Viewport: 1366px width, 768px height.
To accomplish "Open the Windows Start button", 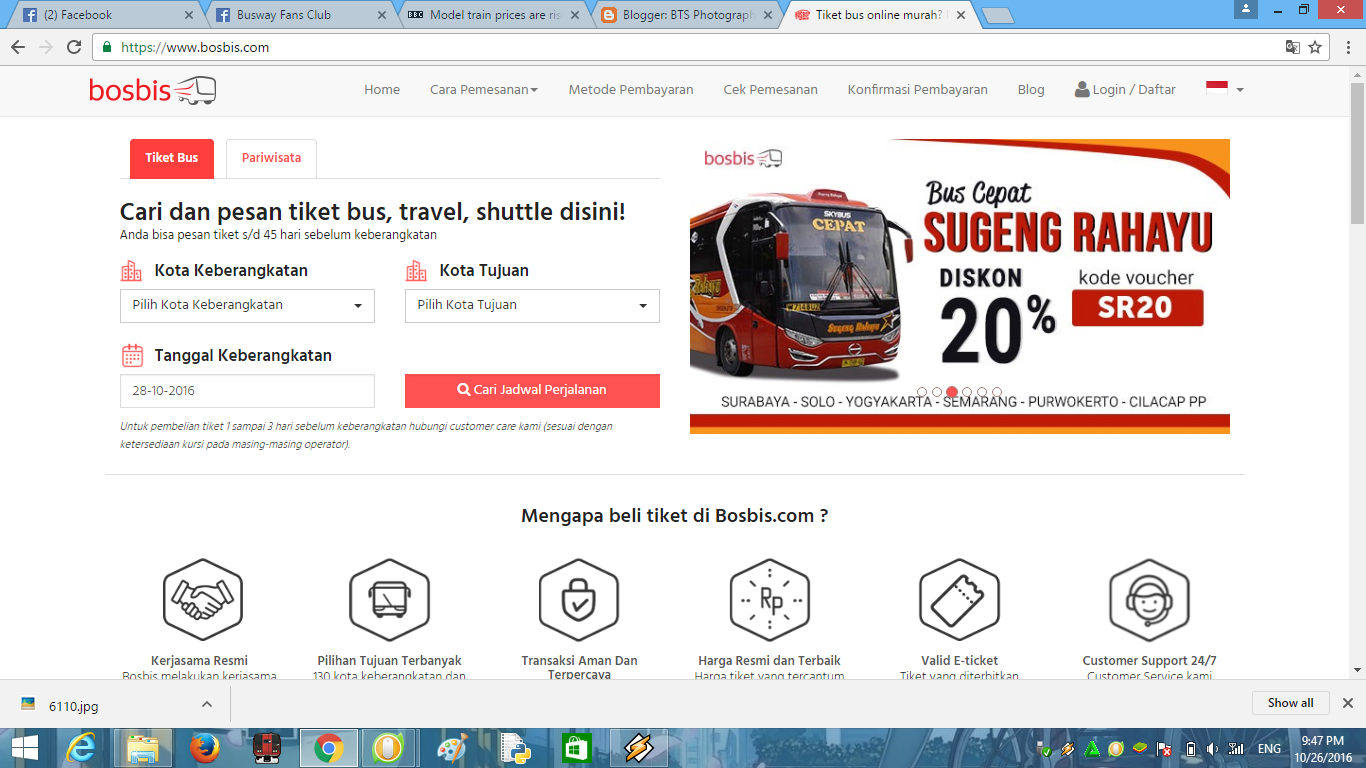I will click(24, 748).
